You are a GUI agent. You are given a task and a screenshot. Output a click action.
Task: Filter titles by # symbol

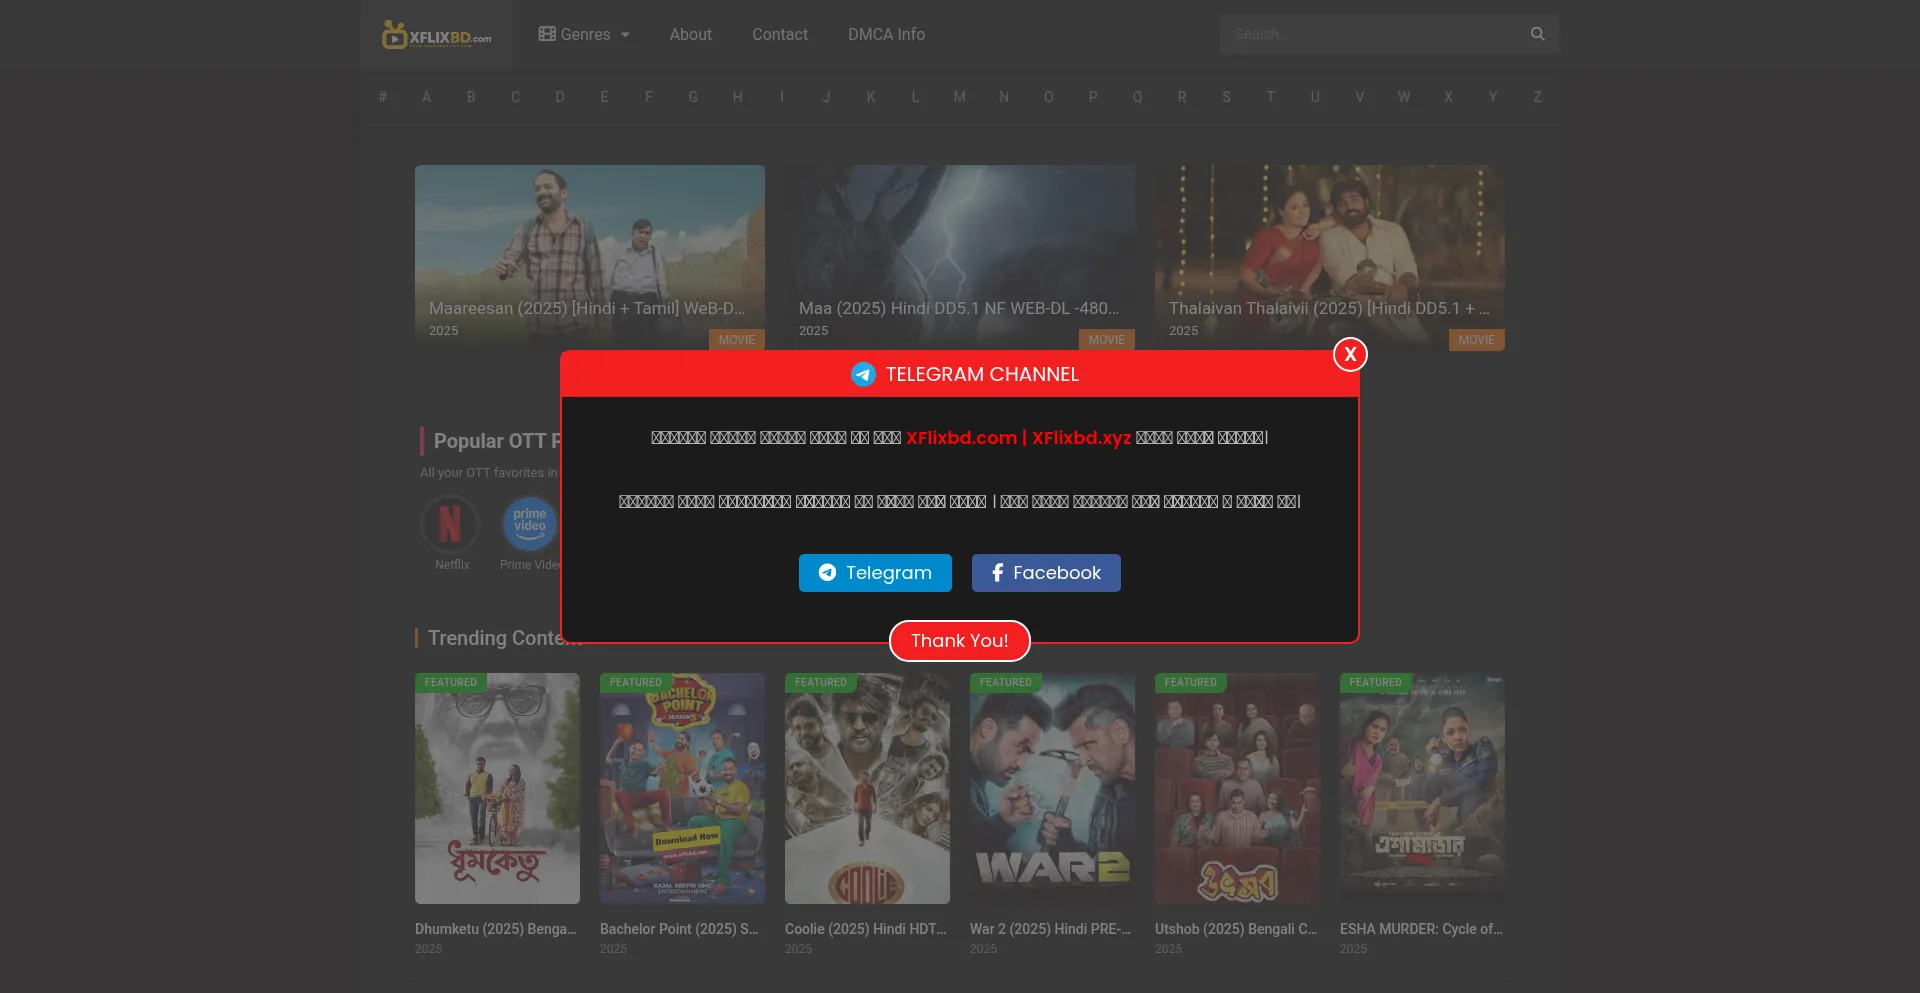(x=382, y=97)
